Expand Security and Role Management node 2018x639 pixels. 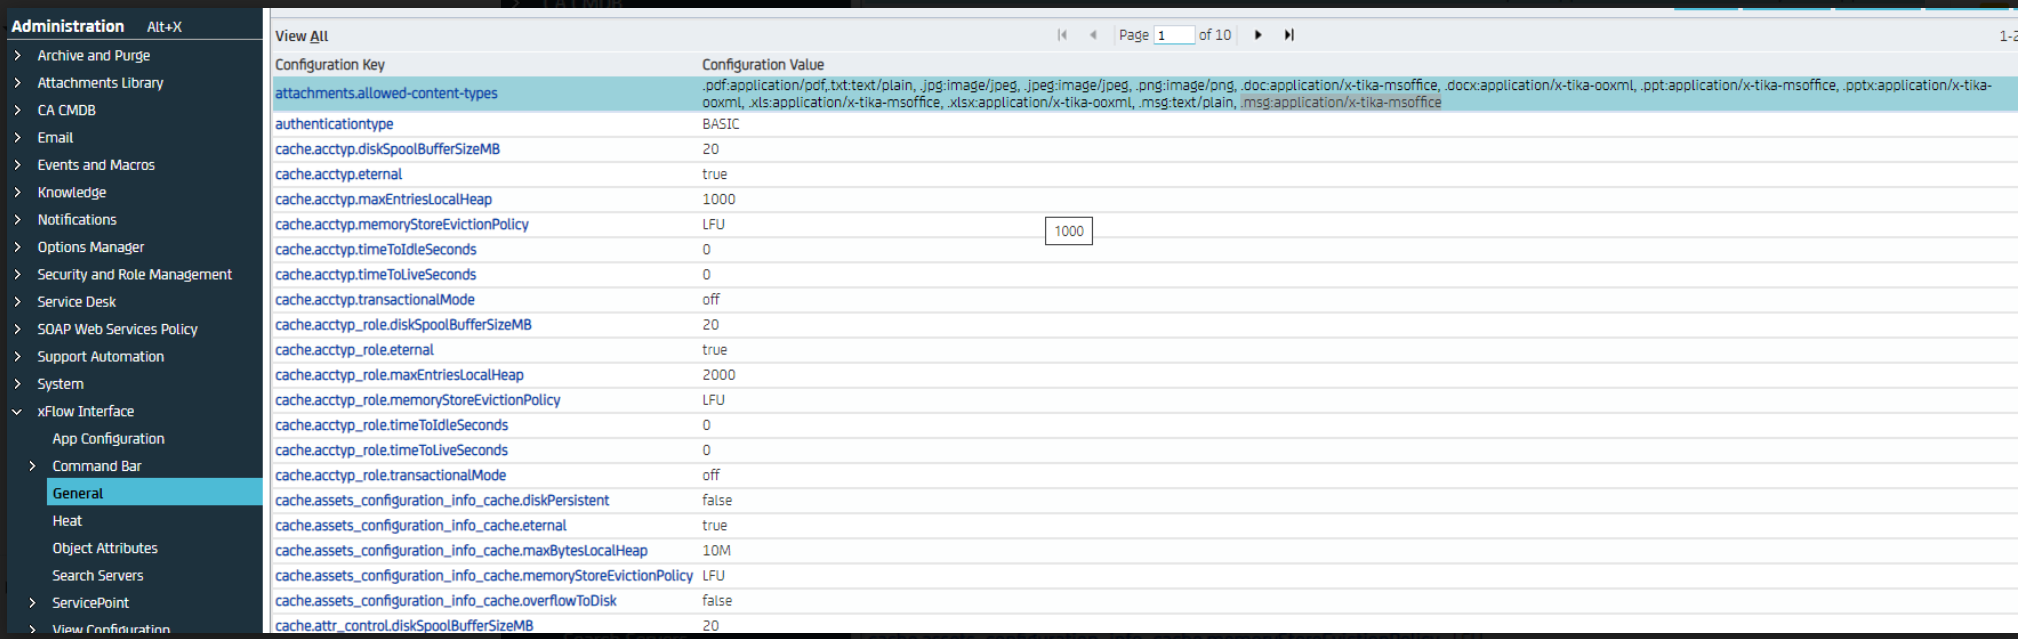pos(17,274)
